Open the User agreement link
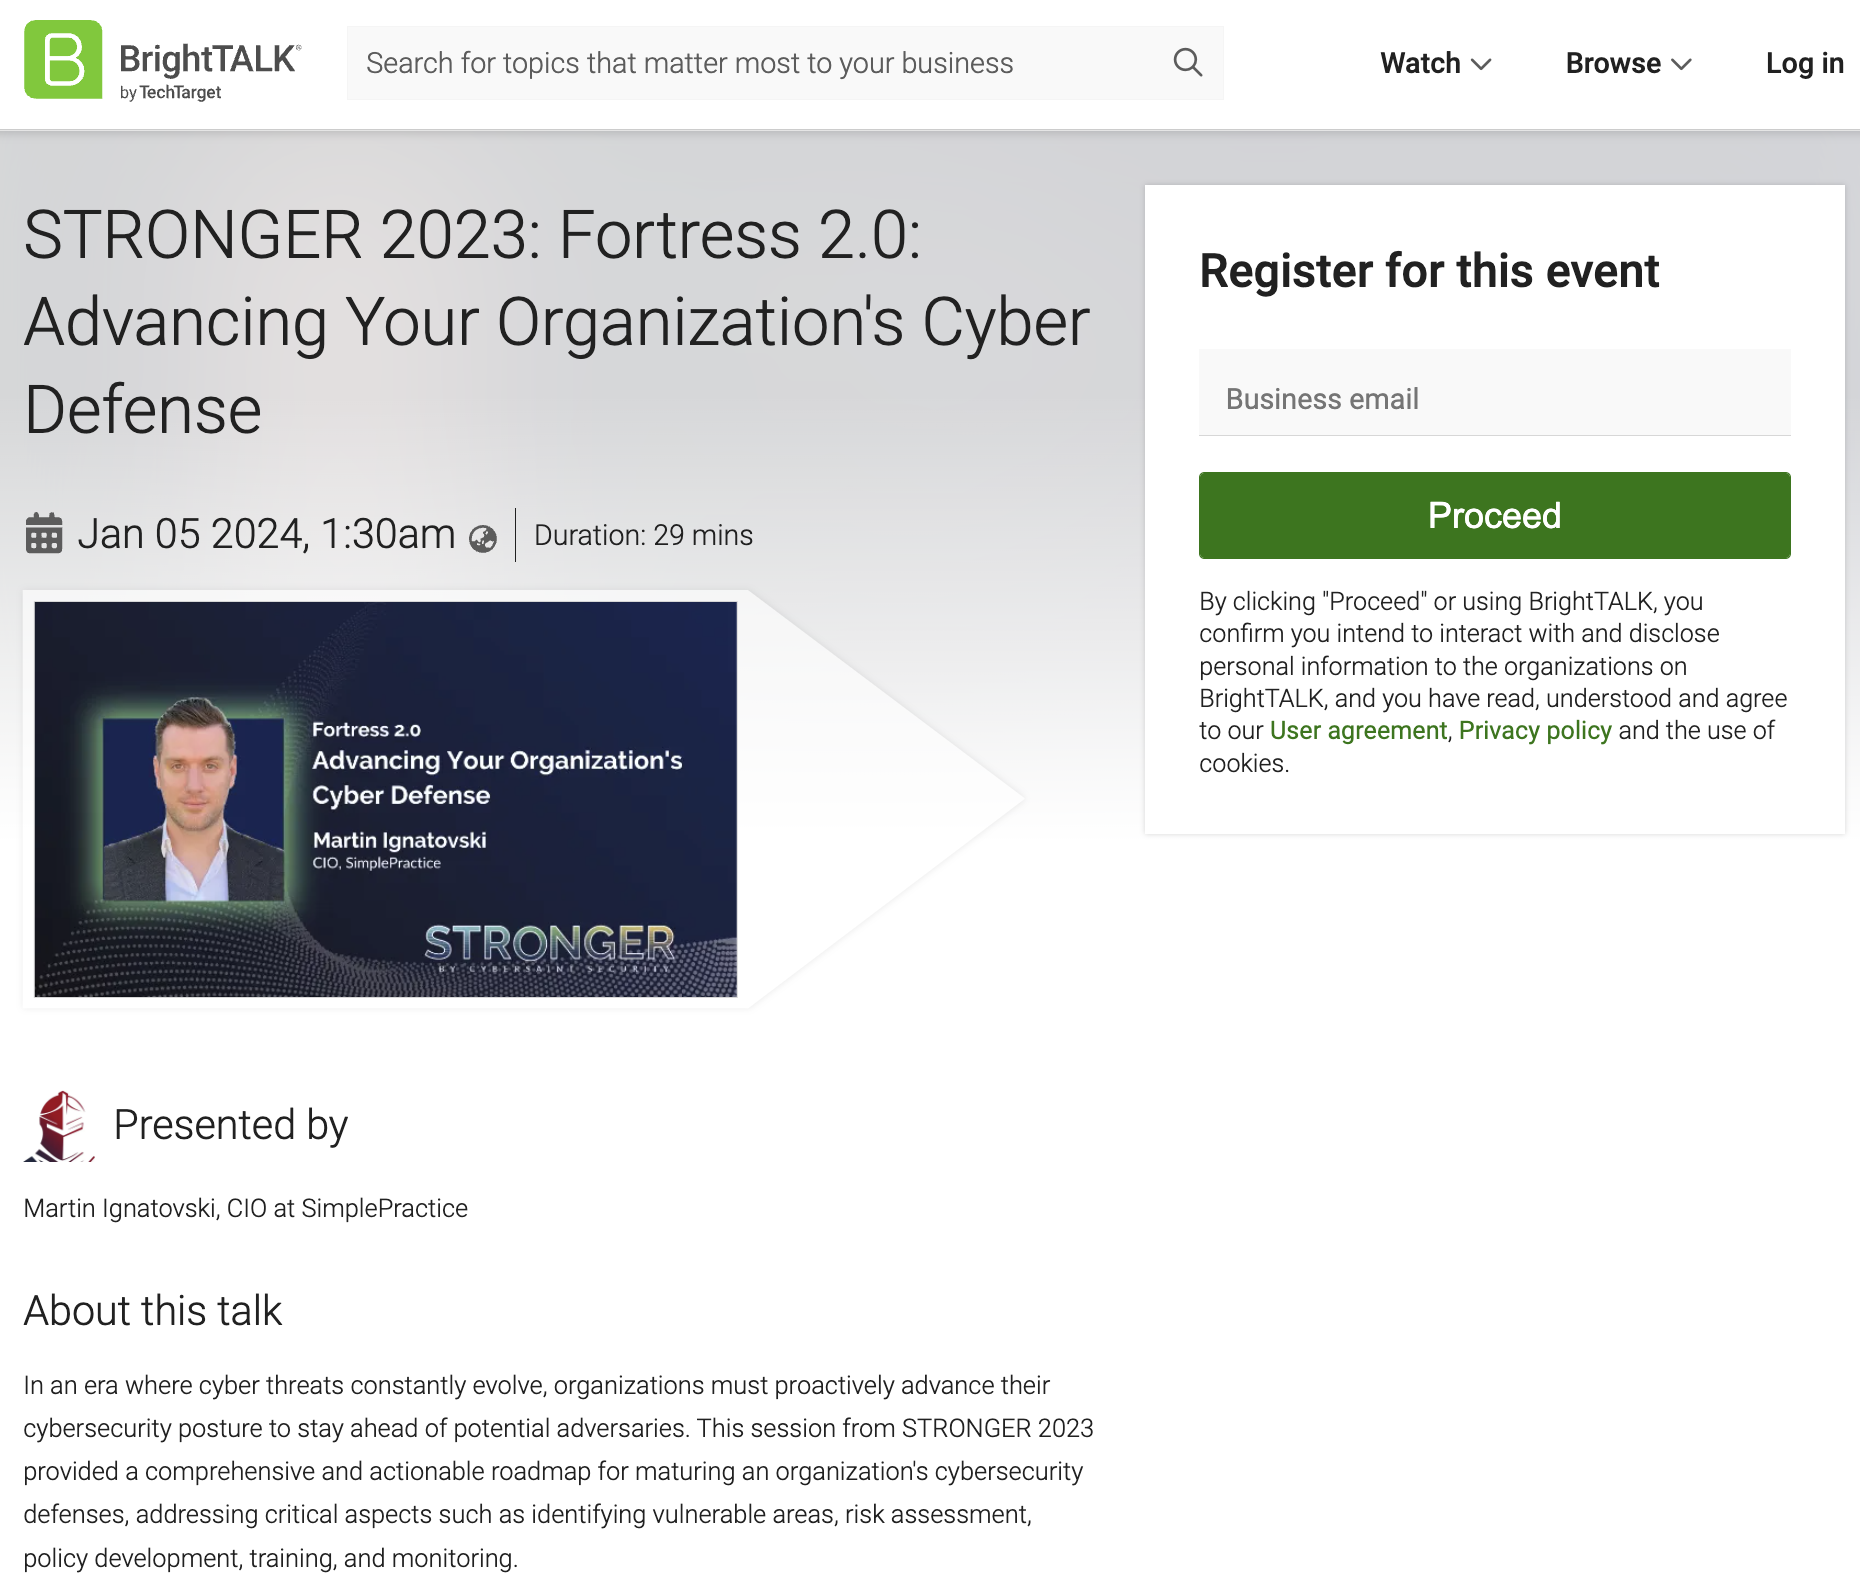1860x1586 pixels. 1356,730
